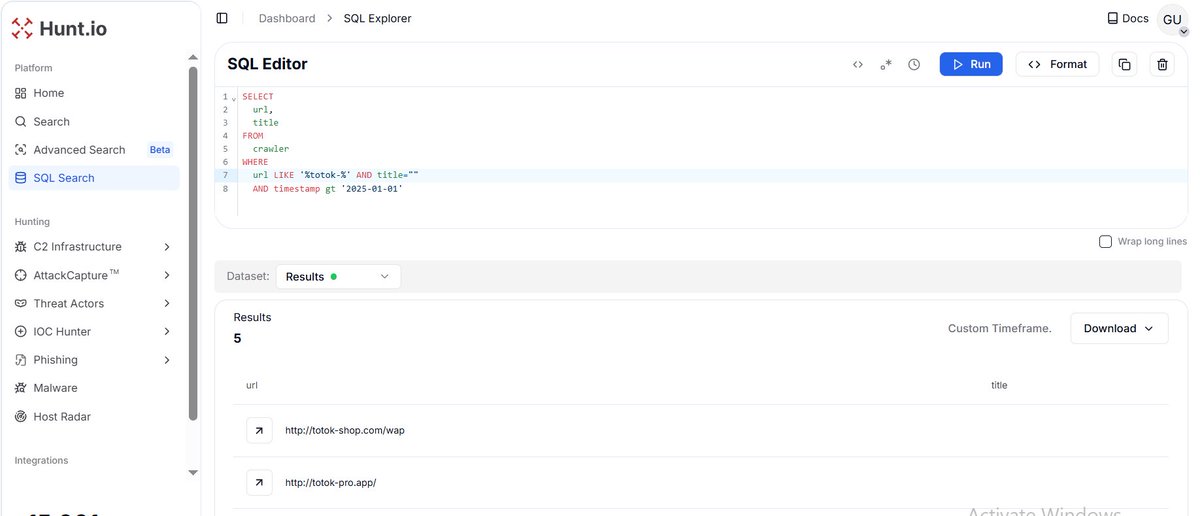Image resolution: width=1200 pixels, height=516 pixels.
Task: Click the Custom Timeframe label
Action: point(1000,328)
